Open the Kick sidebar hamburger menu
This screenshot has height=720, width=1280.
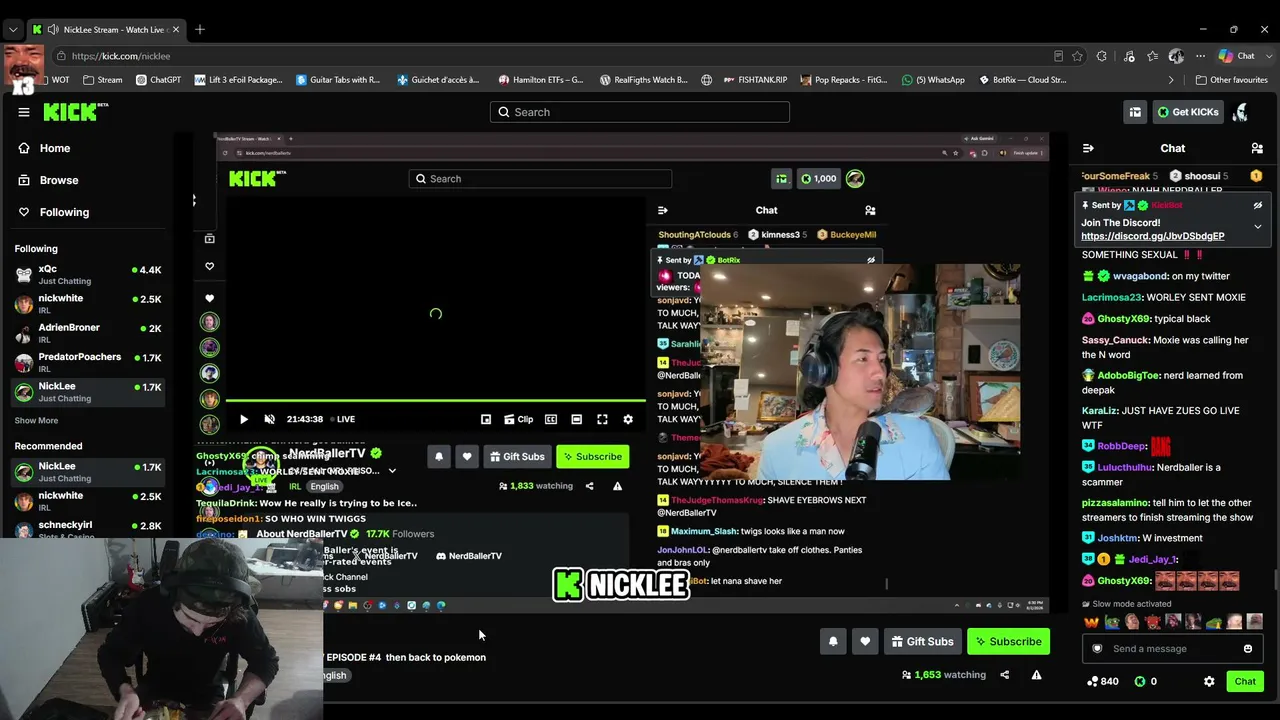(24, 112)
